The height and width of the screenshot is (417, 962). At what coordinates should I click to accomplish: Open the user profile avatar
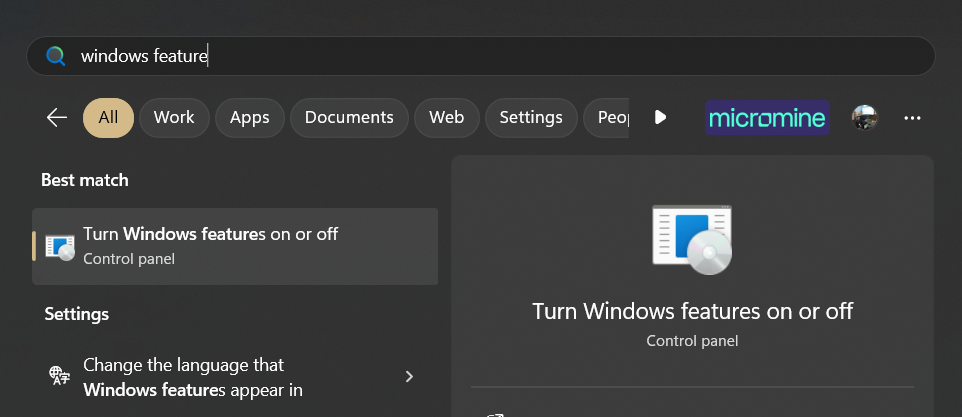pyautogui.click(x=864, y=117)
